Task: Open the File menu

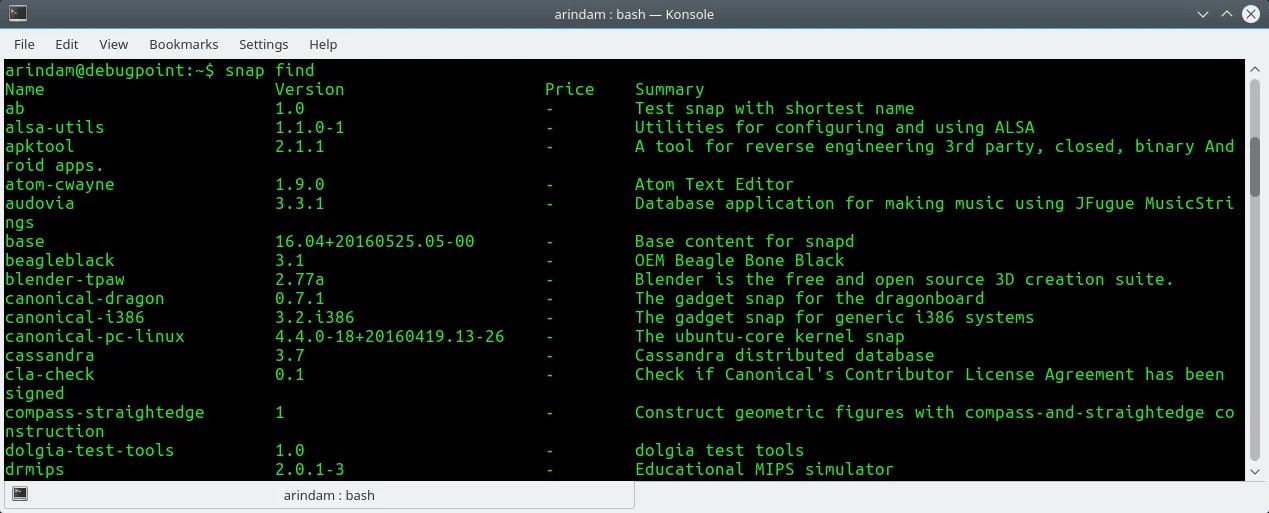Action: [24, 44]
